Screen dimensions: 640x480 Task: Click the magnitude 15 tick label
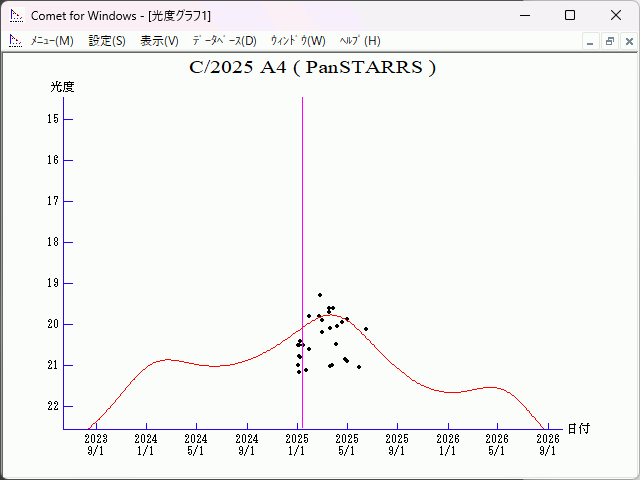53,119
